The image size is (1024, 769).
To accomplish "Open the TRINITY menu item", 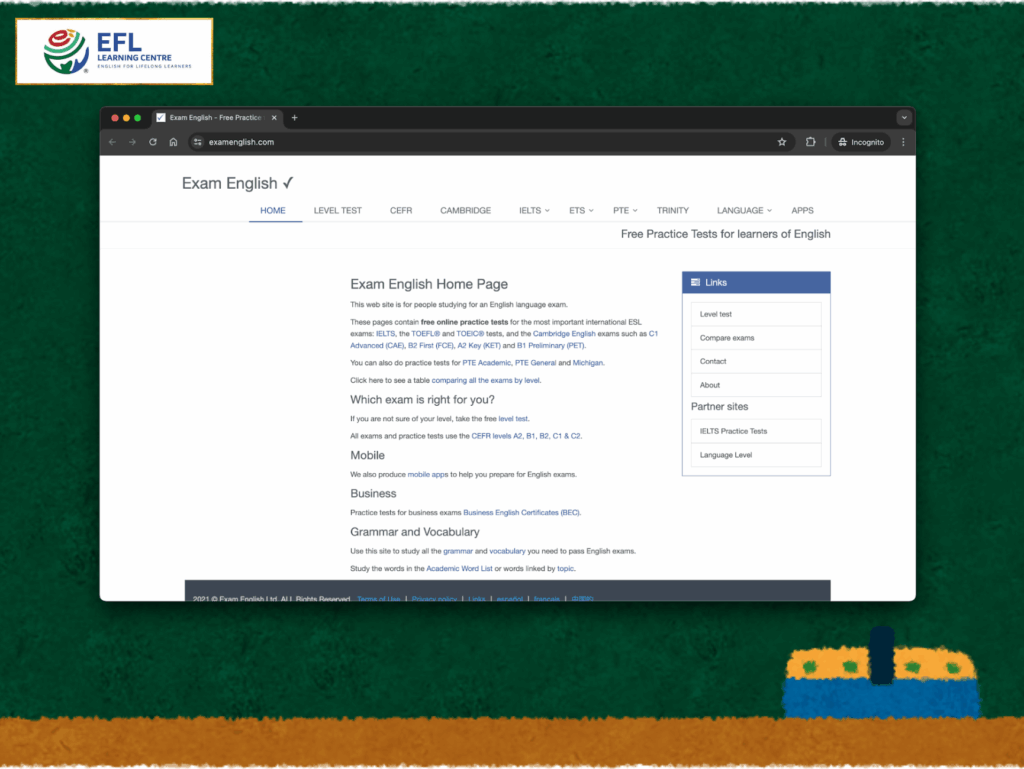I will pyautogui.click(x=673, y=210).
